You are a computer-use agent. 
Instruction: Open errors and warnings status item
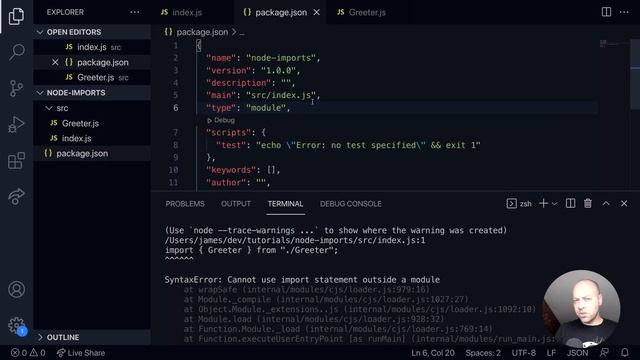(28, 353)
